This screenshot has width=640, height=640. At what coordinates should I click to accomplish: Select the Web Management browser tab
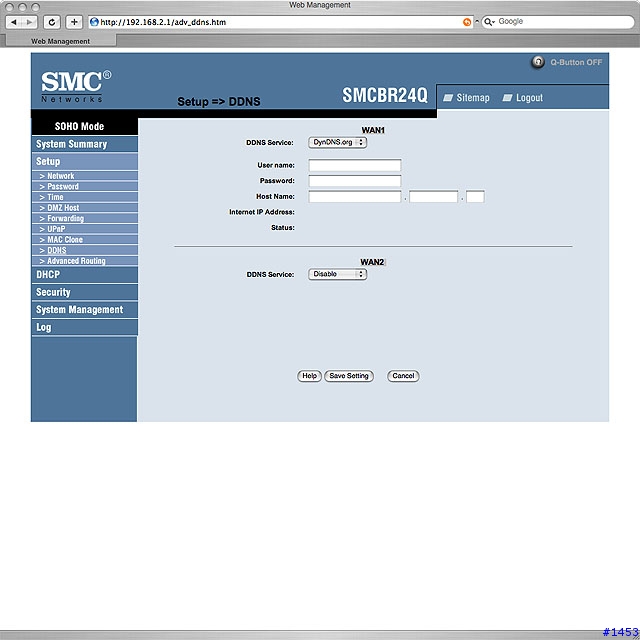point(60,41)
